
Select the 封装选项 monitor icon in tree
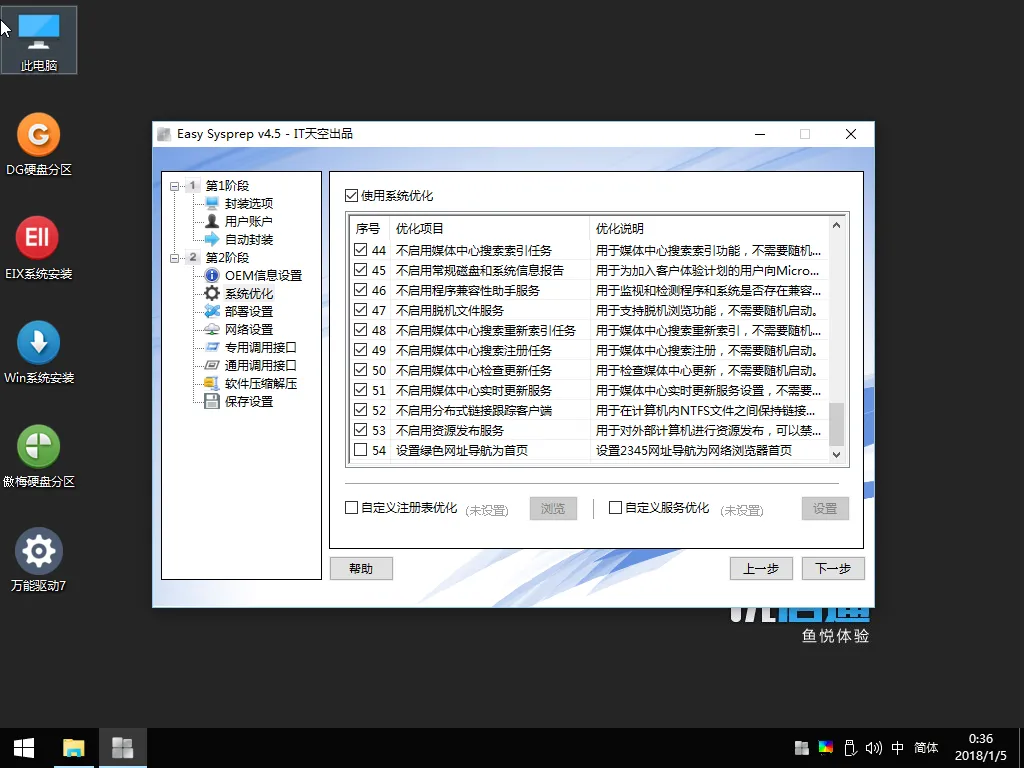tap(212, 203)
